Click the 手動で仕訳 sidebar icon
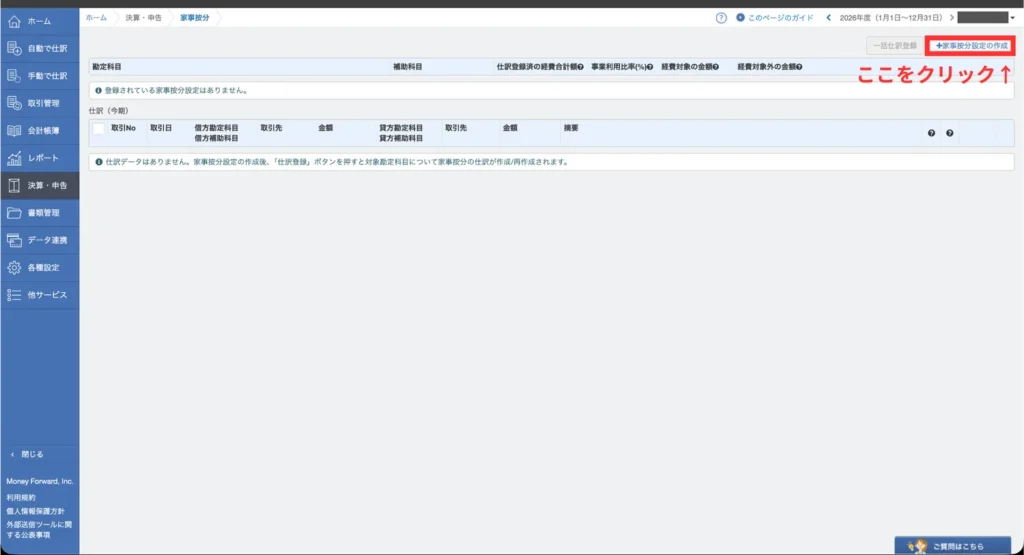This screenshot has width=1024, height=555. pyautogui.click(x=14, y=76)
